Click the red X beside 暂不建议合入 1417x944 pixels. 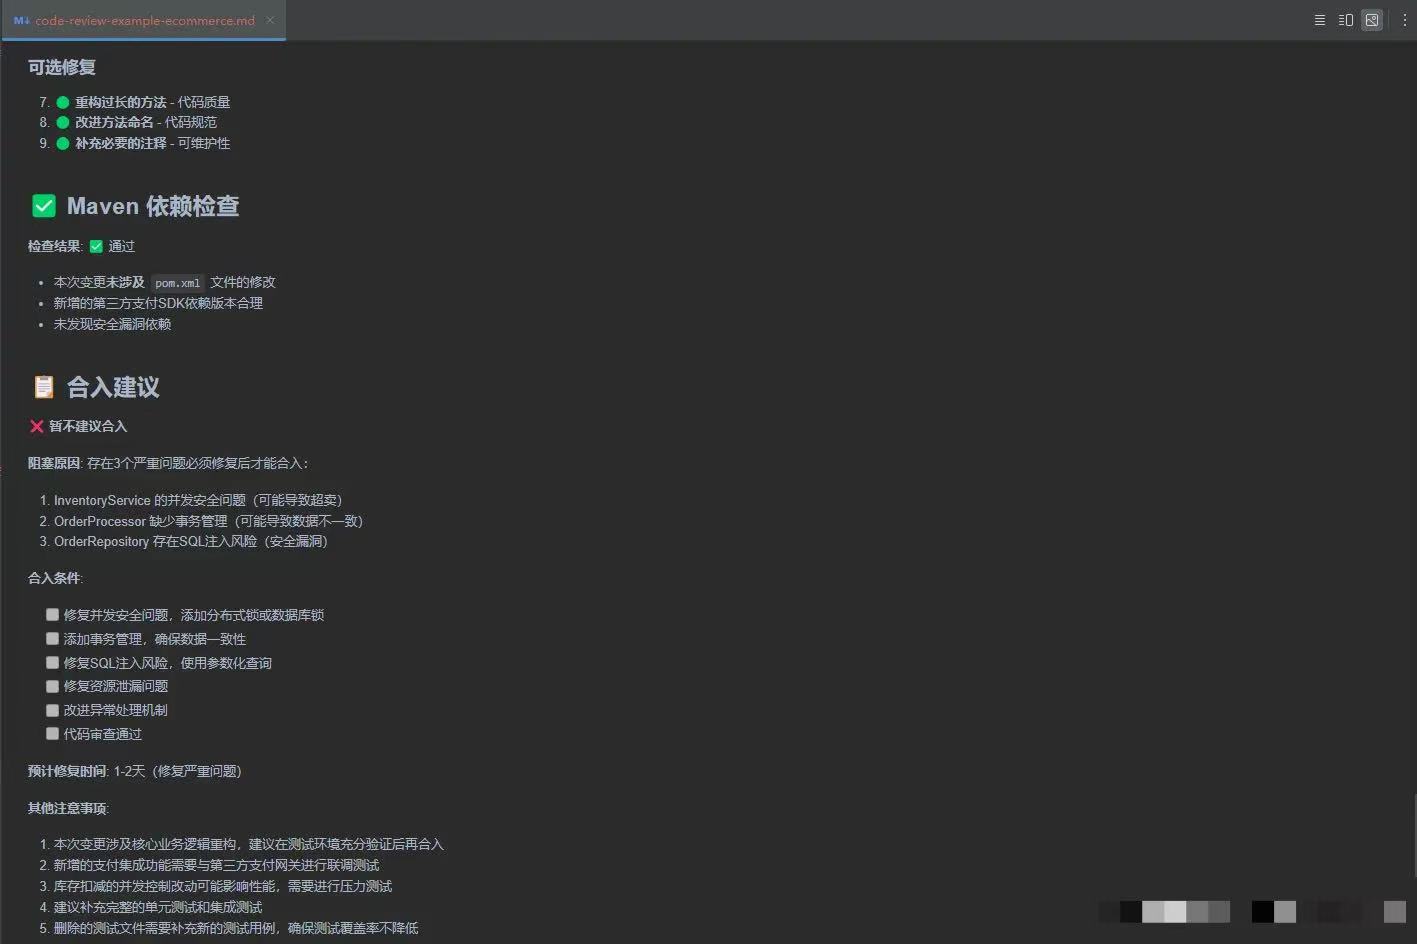[x=37, y=427]
